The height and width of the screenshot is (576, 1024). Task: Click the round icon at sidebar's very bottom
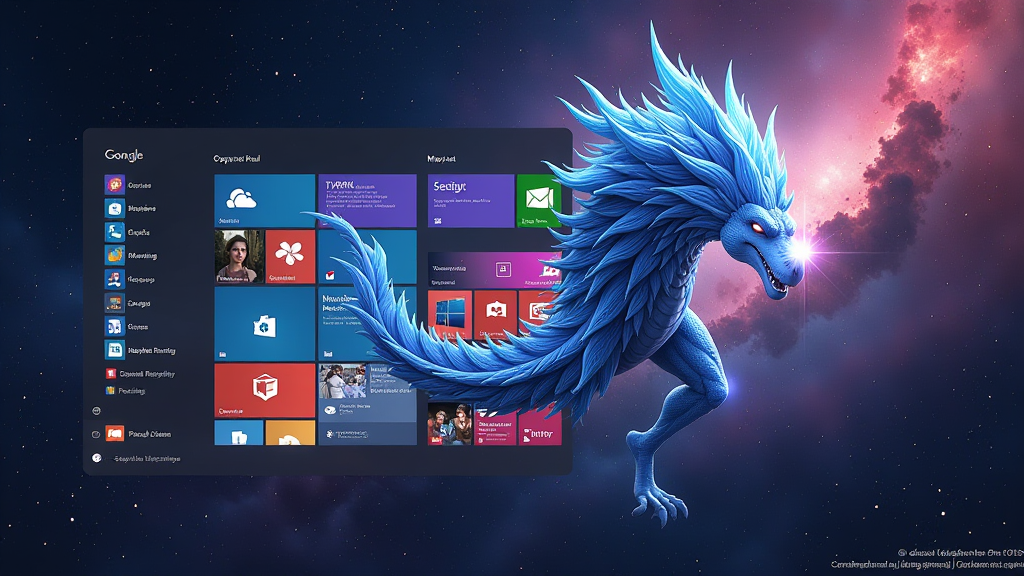97,458
